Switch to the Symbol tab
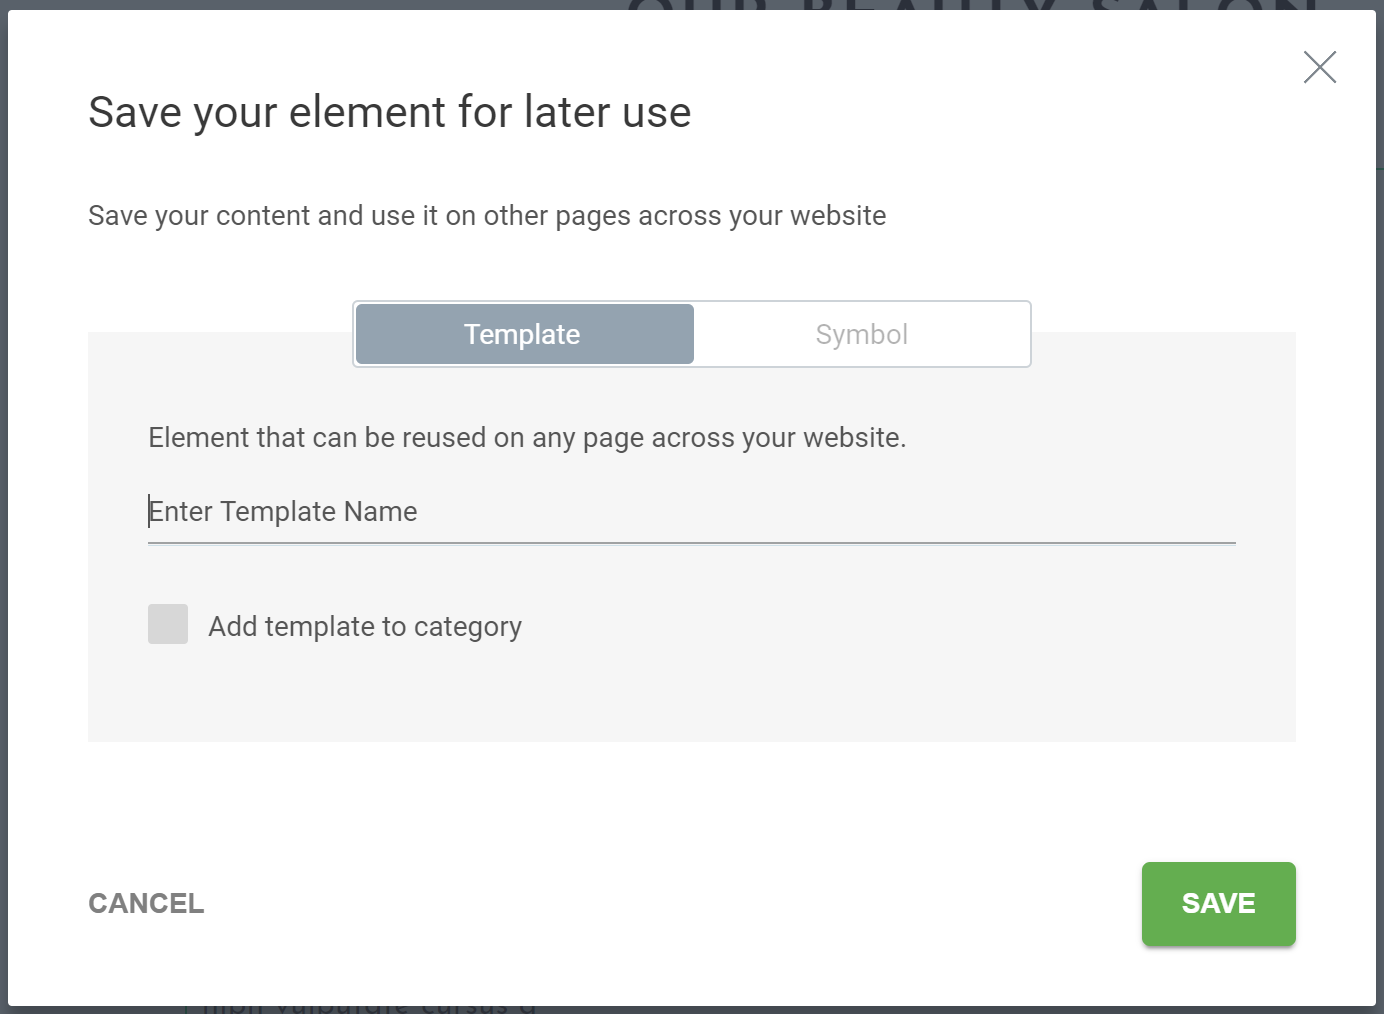Viewport: 1384px width, 1014px height. (861, 334)
